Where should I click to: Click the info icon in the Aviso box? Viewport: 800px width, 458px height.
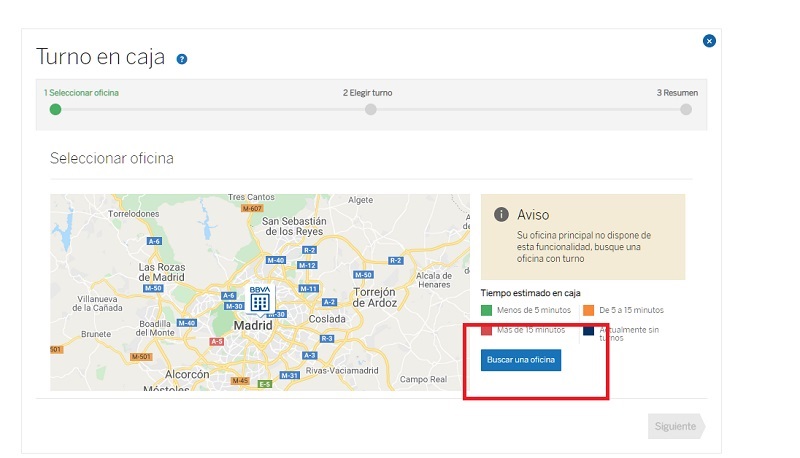(502, 215)
